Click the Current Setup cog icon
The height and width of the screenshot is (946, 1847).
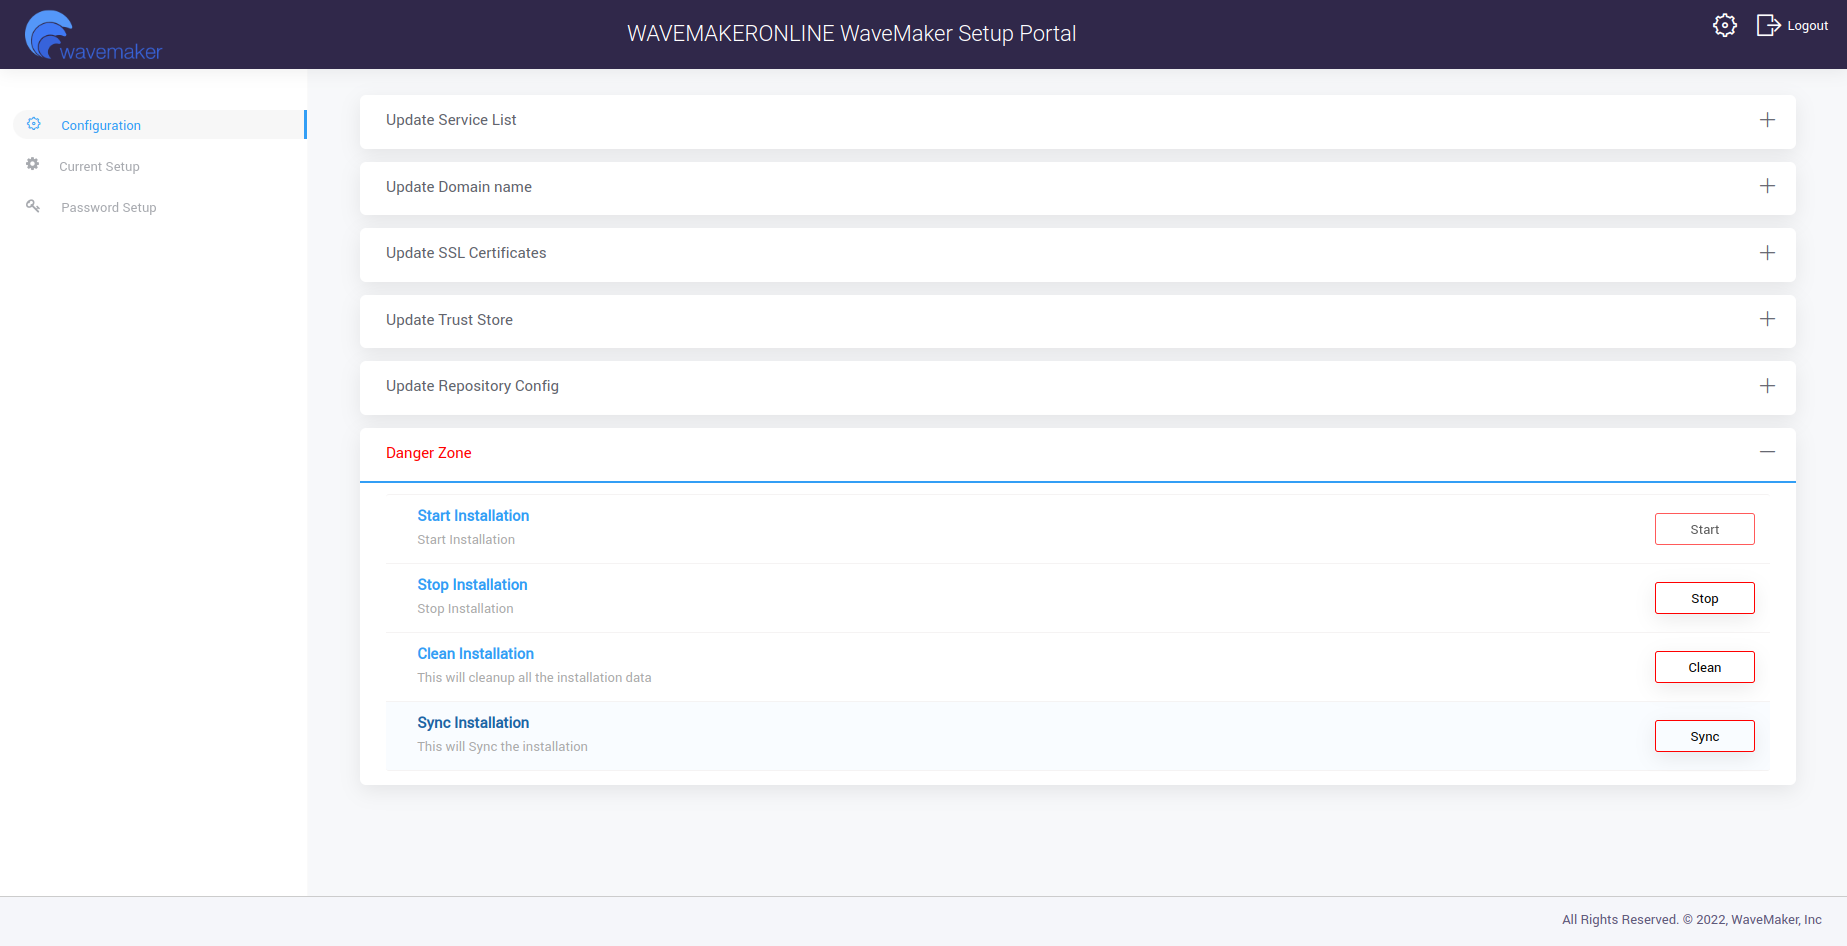click(33, 164)
